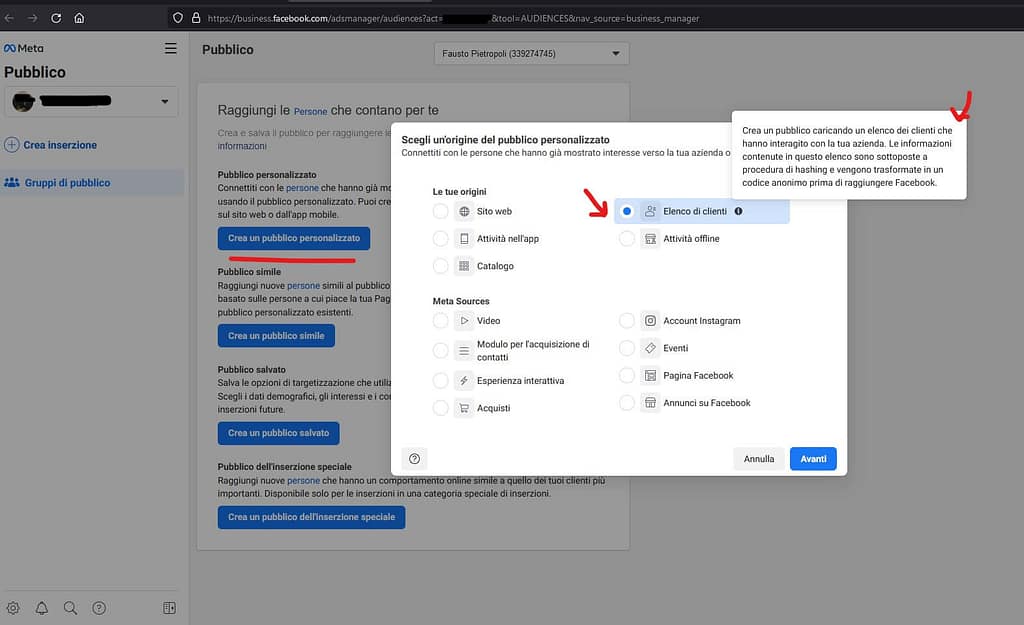Viewport: 1024px width, 625px height.
Task: Select the Sito web radio button
Action: [441, 212]
